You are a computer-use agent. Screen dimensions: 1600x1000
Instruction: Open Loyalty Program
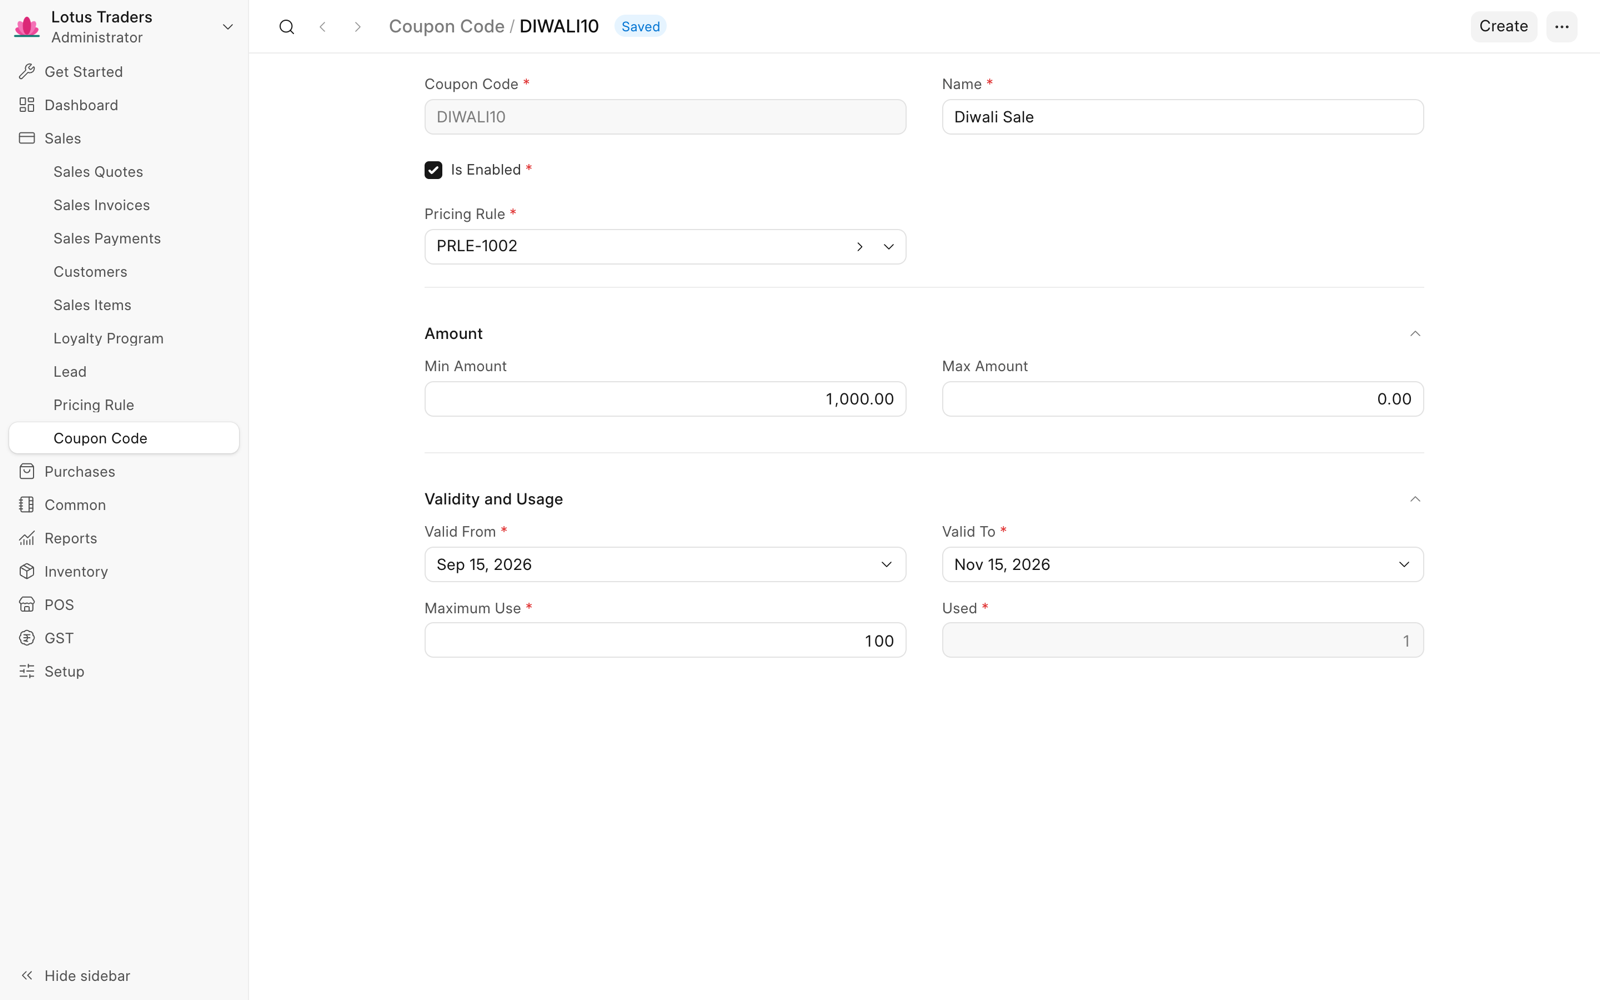pyautogui.click(x=124, y=338)
